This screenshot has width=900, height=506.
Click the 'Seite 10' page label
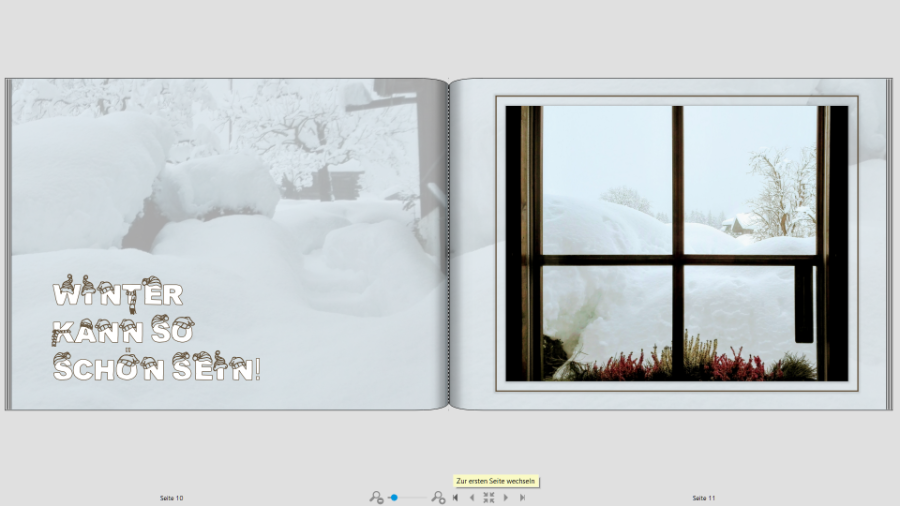click(172, 498)
